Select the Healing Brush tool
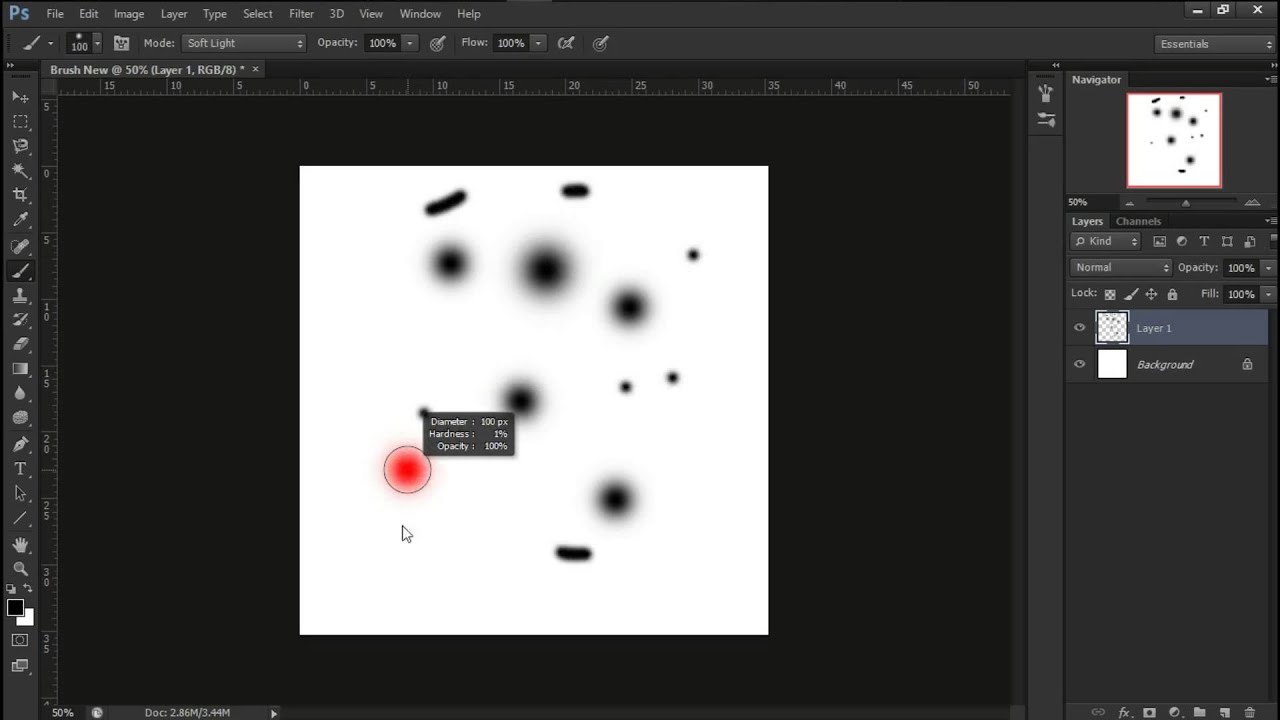 tap(20, 246)
